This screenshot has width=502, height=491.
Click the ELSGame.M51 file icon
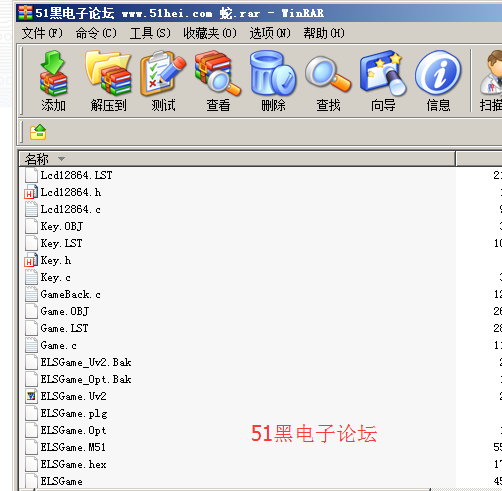[31, 447]
